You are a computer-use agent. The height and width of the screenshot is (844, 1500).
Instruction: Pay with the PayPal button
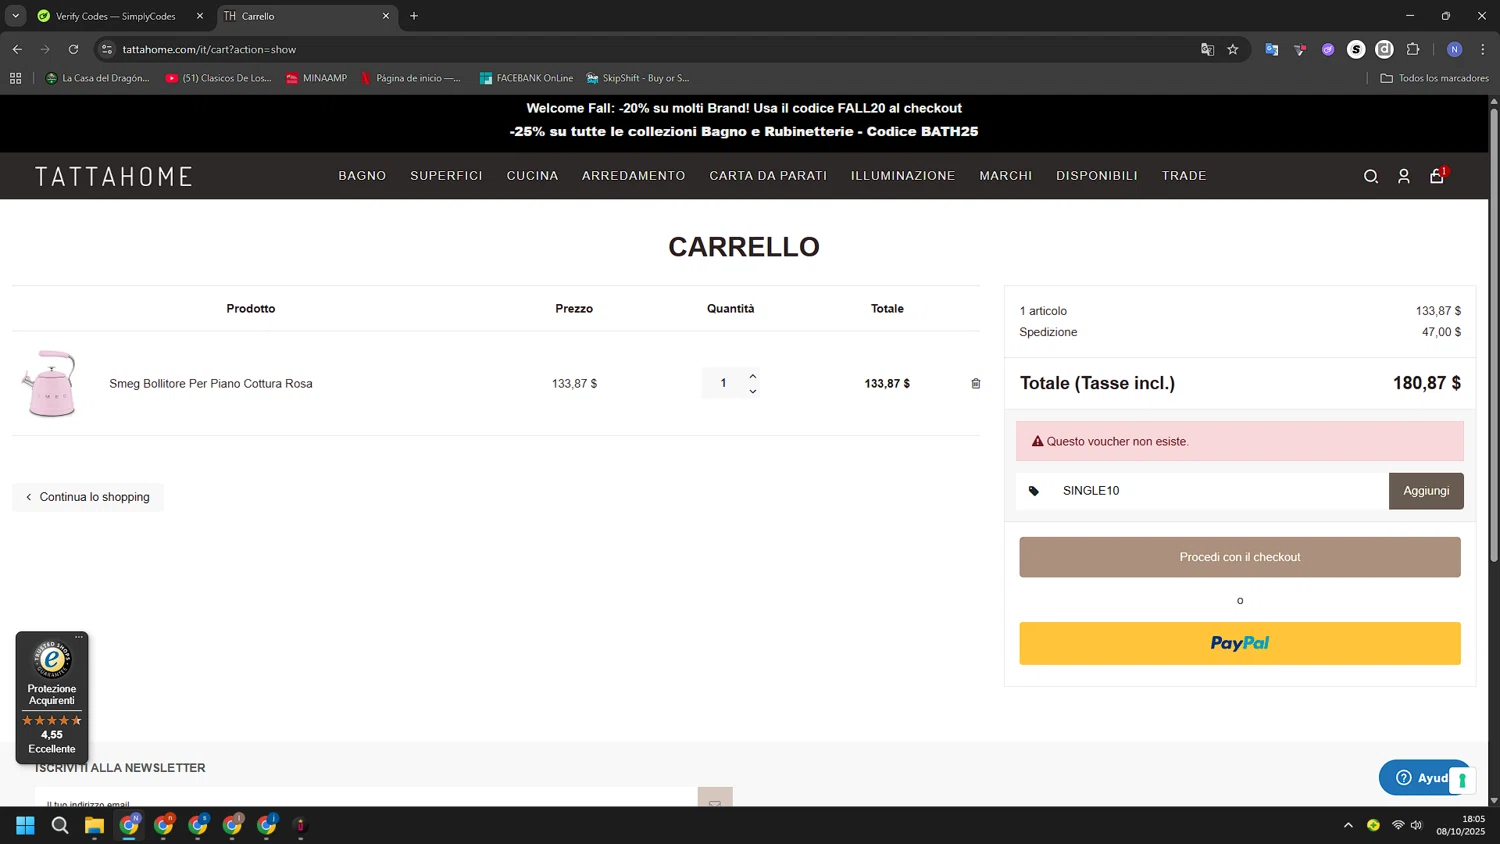[x=1240, y=644]
